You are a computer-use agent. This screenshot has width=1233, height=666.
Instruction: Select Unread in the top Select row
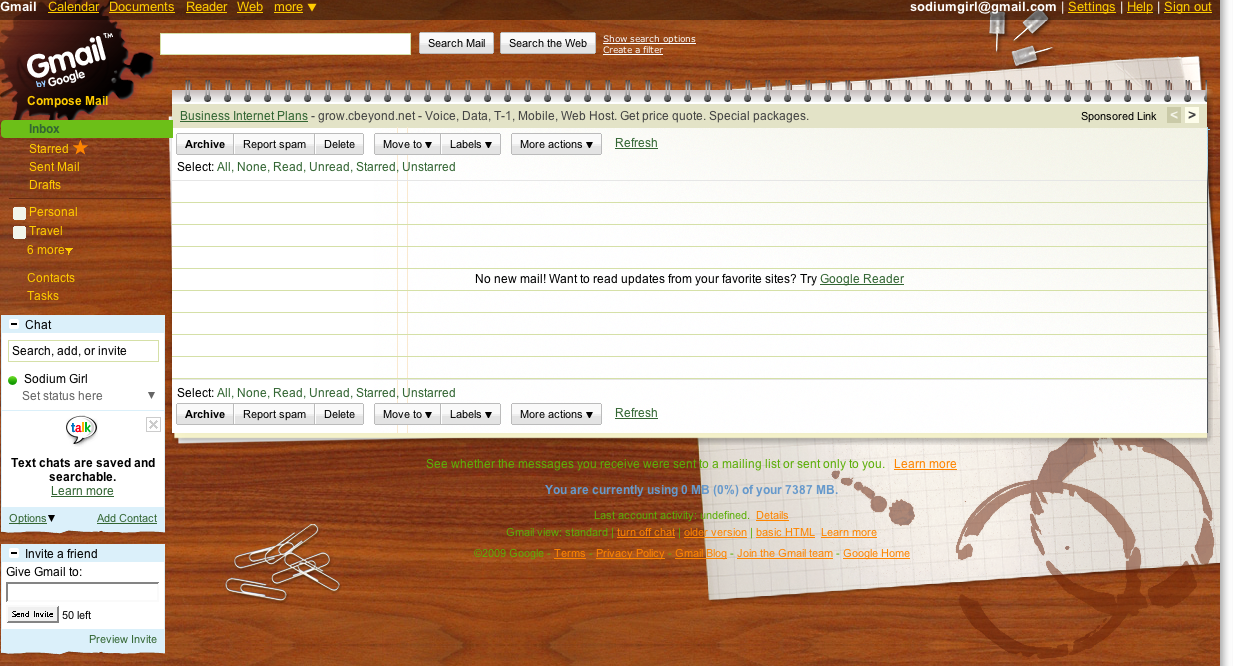pyautogui.click(x=328, y=167)
